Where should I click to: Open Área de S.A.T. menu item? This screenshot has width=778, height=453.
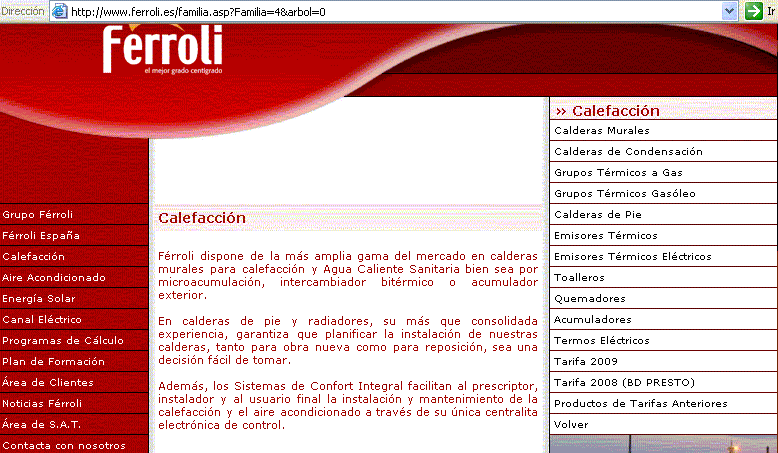(x=42, y=424)
